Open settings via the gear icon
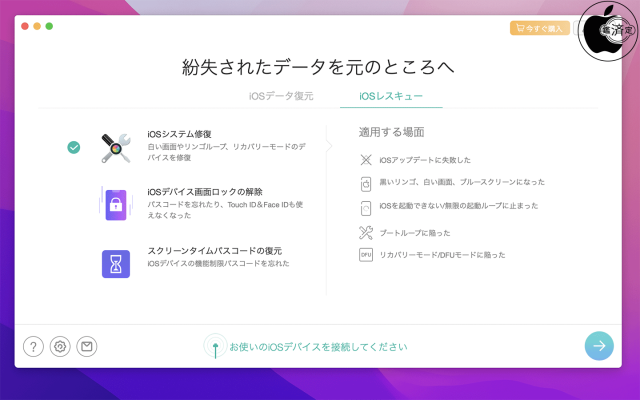This screenshot has height=400, width=640. pos(60,347)
